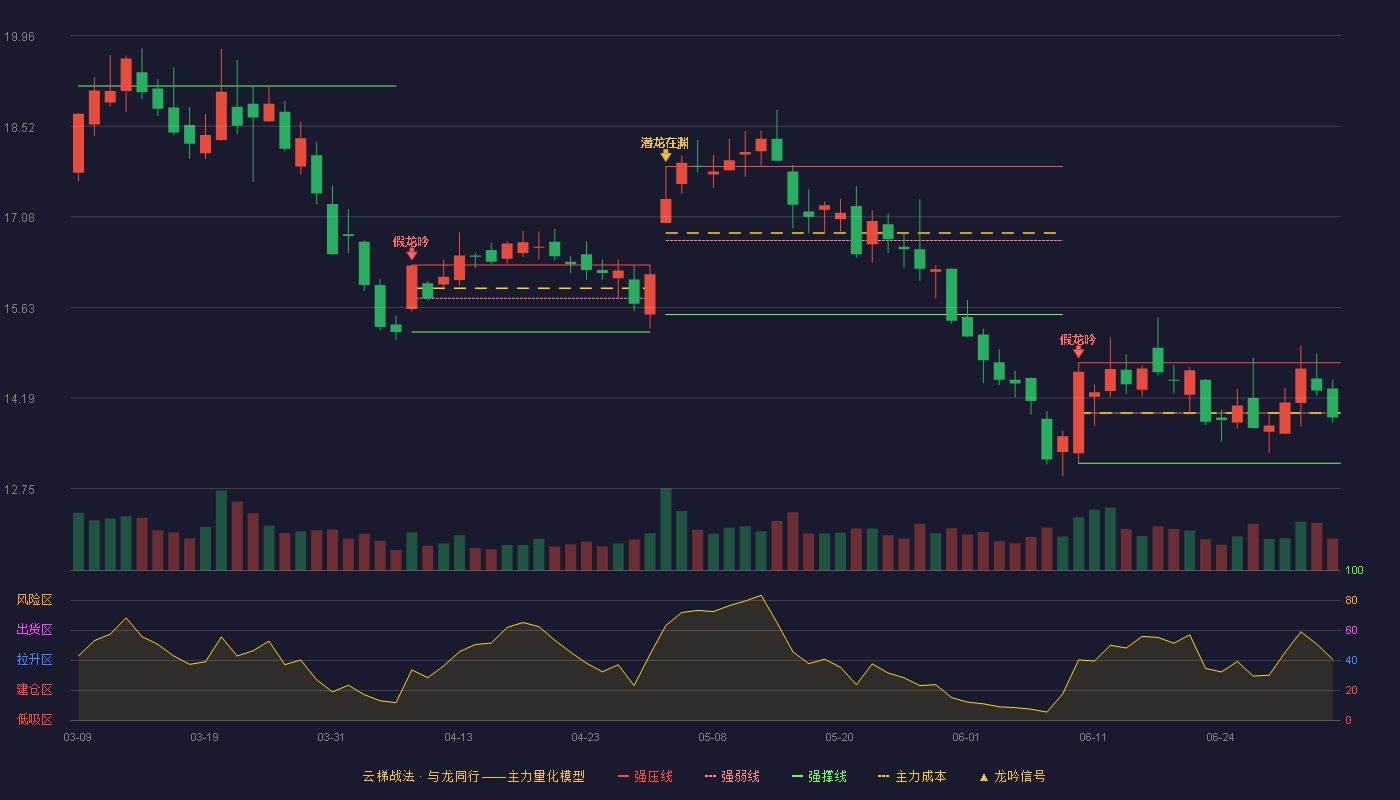The height and width of the screenshot is (800, 1400).
Task: Click the 03-09 date label
Action: point(77,737)
